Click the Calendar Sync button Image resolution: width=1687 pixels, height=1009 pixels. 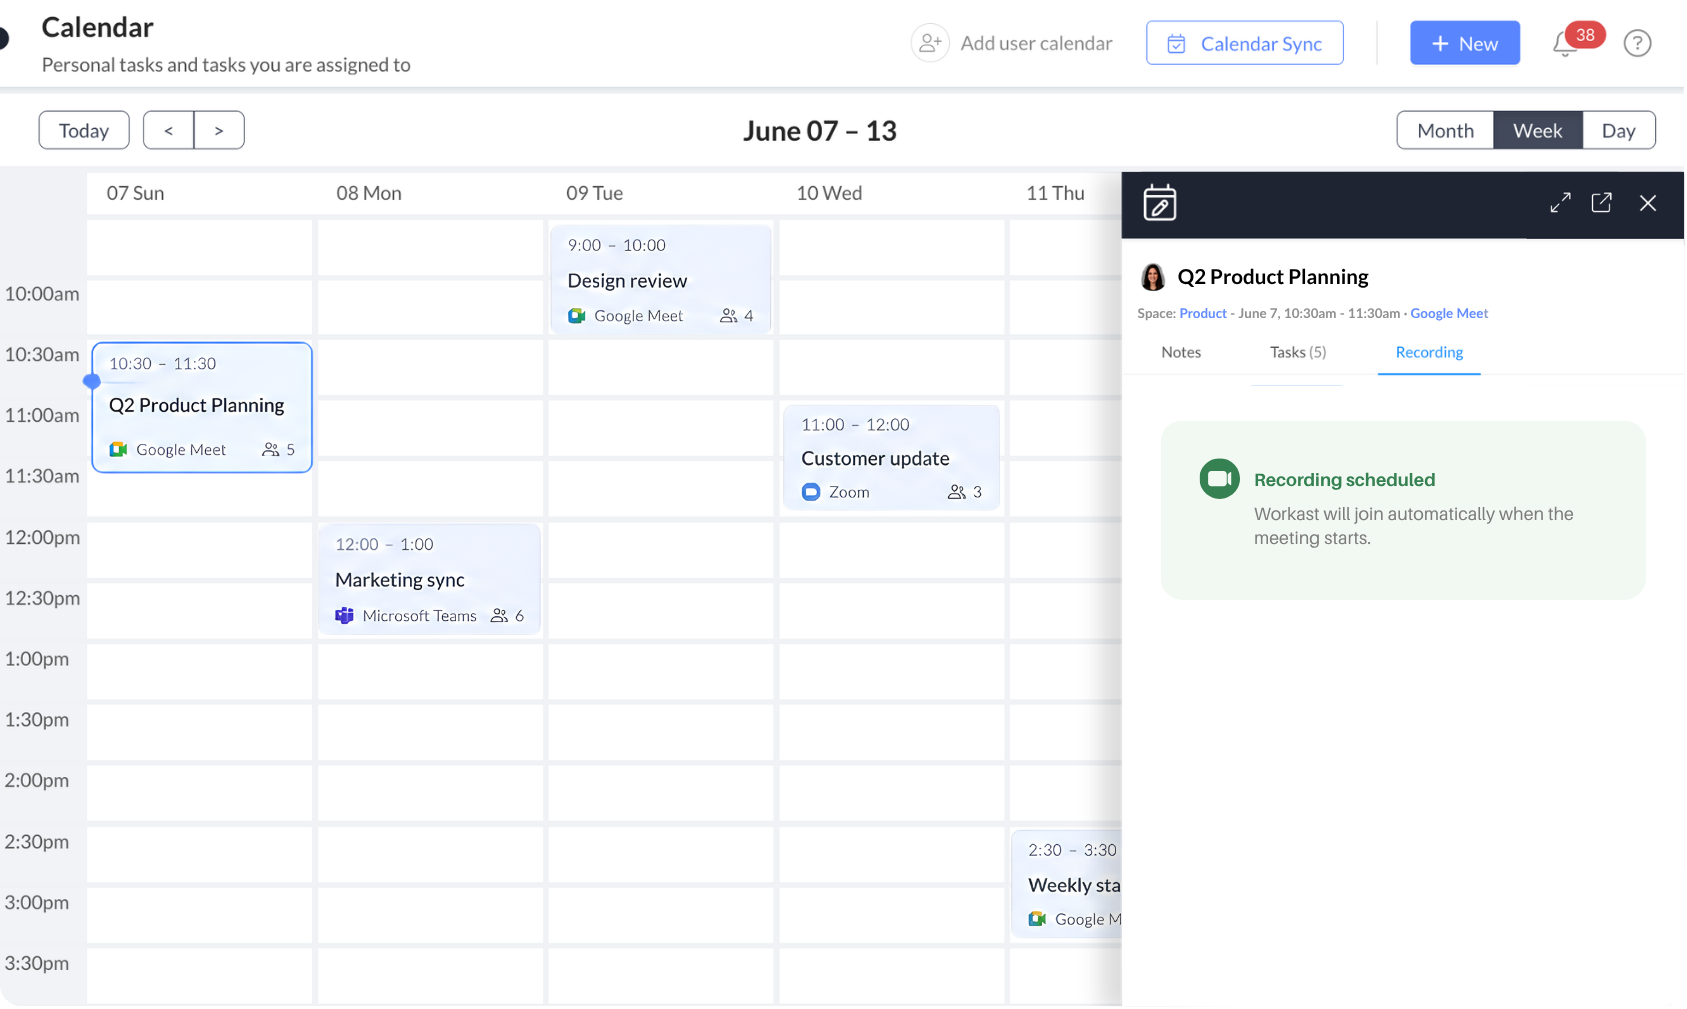click(x=1244, y=43)
